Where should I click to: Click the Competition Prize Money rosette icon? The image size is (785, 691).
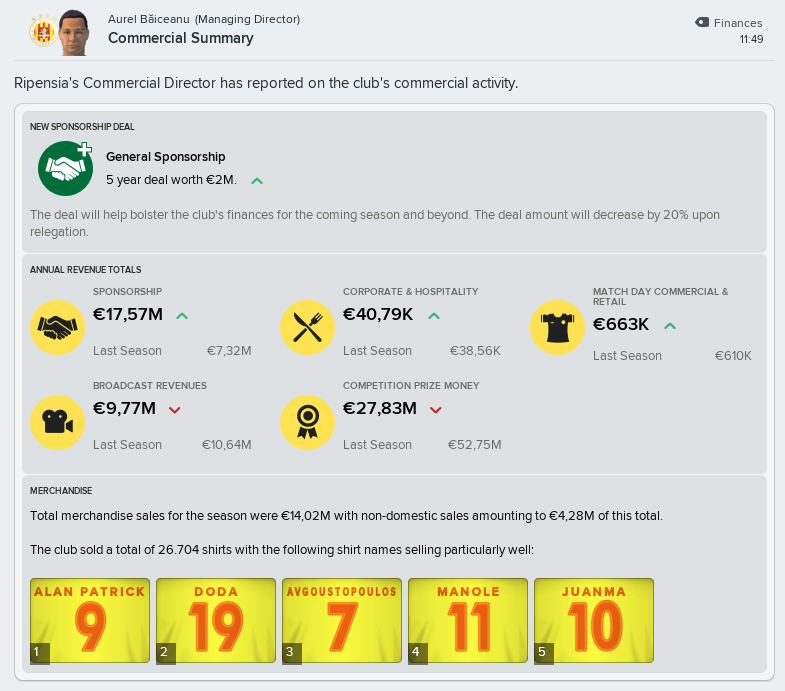point(307,422)
